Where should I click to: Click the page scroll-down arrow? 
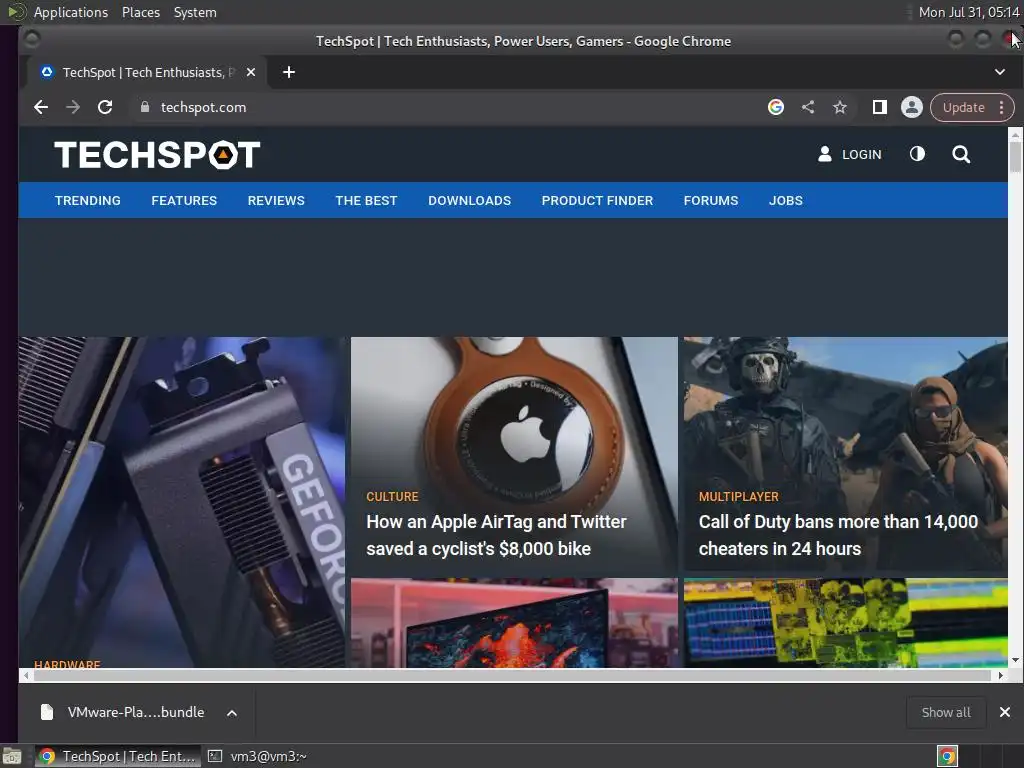click(x=1015, y=660)
